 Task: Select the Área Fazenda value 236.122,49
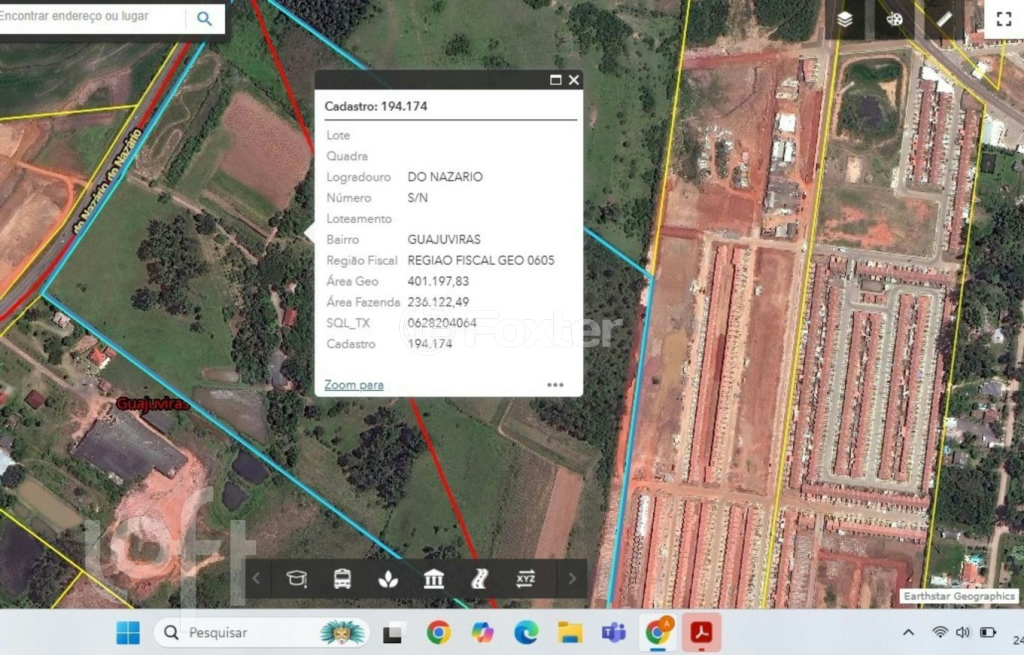[x=438, y=302]
